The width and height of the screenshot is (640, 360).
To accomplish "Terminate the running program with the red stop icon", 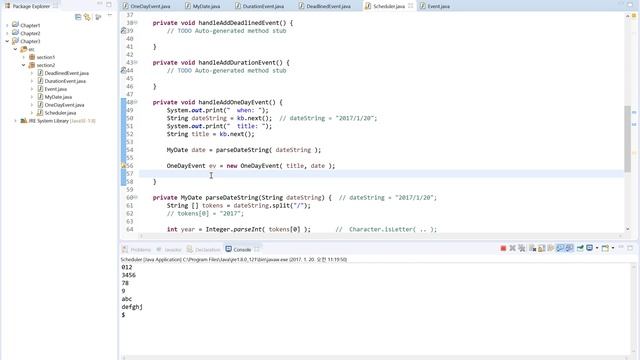I will (503, 248).
